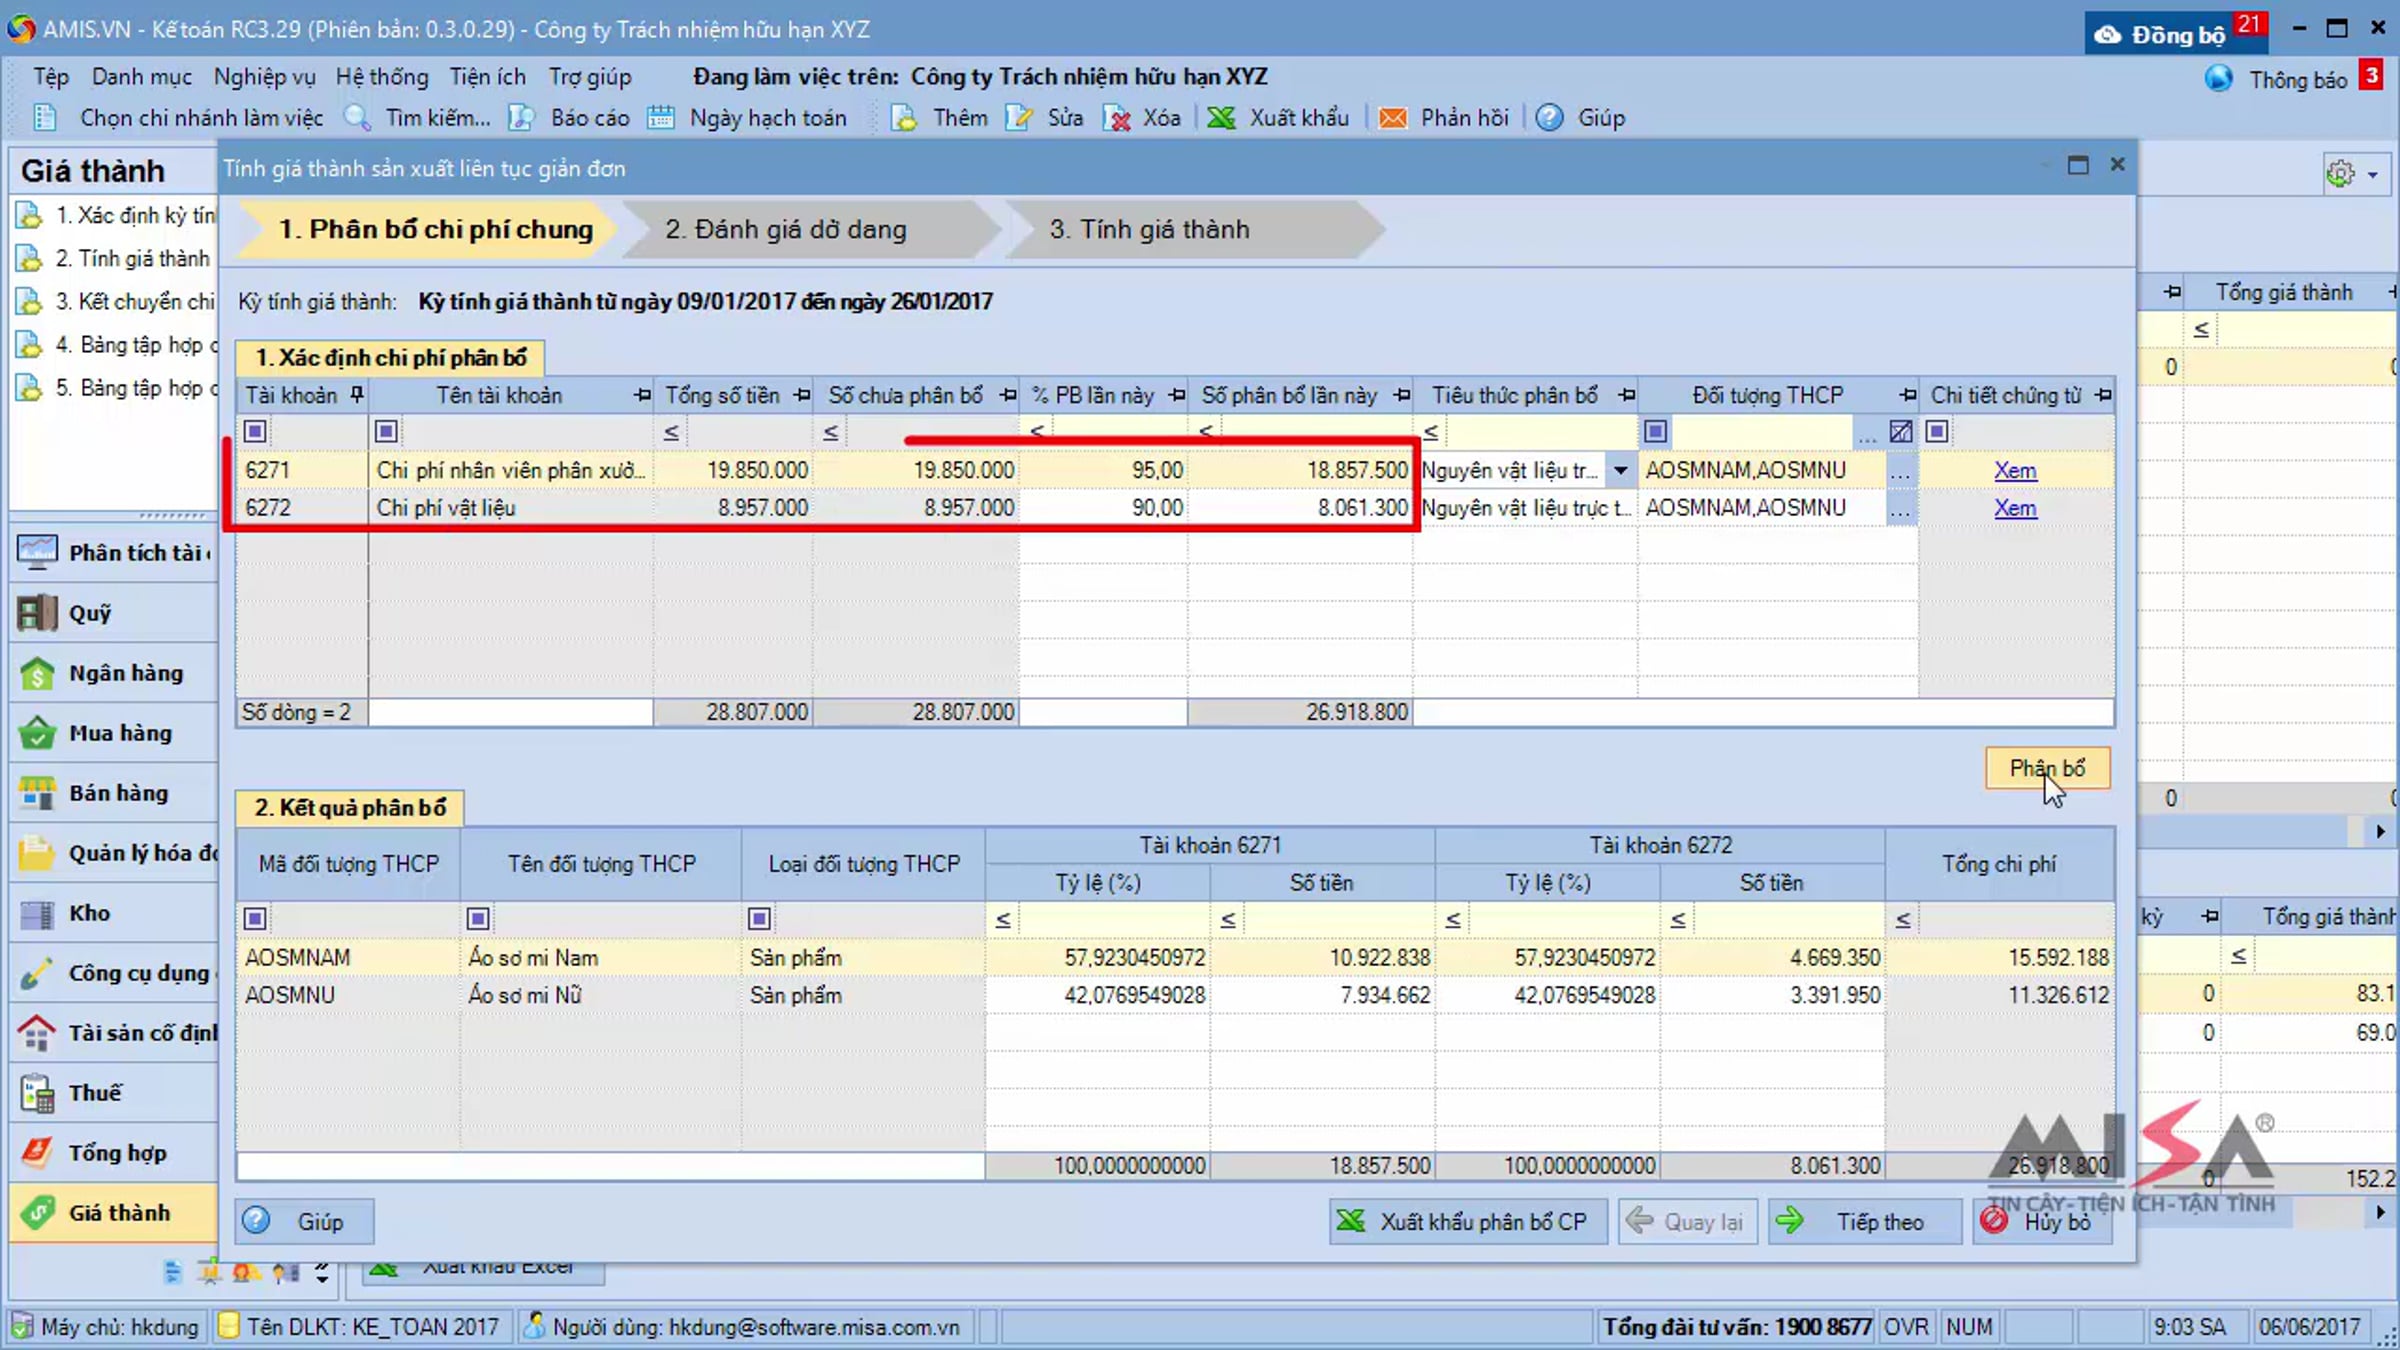Image resolution: width=2400 pixels, height=1350 pixels.
Task: Click the AOSMNAM result row code
Action: (x=298, y=957)
